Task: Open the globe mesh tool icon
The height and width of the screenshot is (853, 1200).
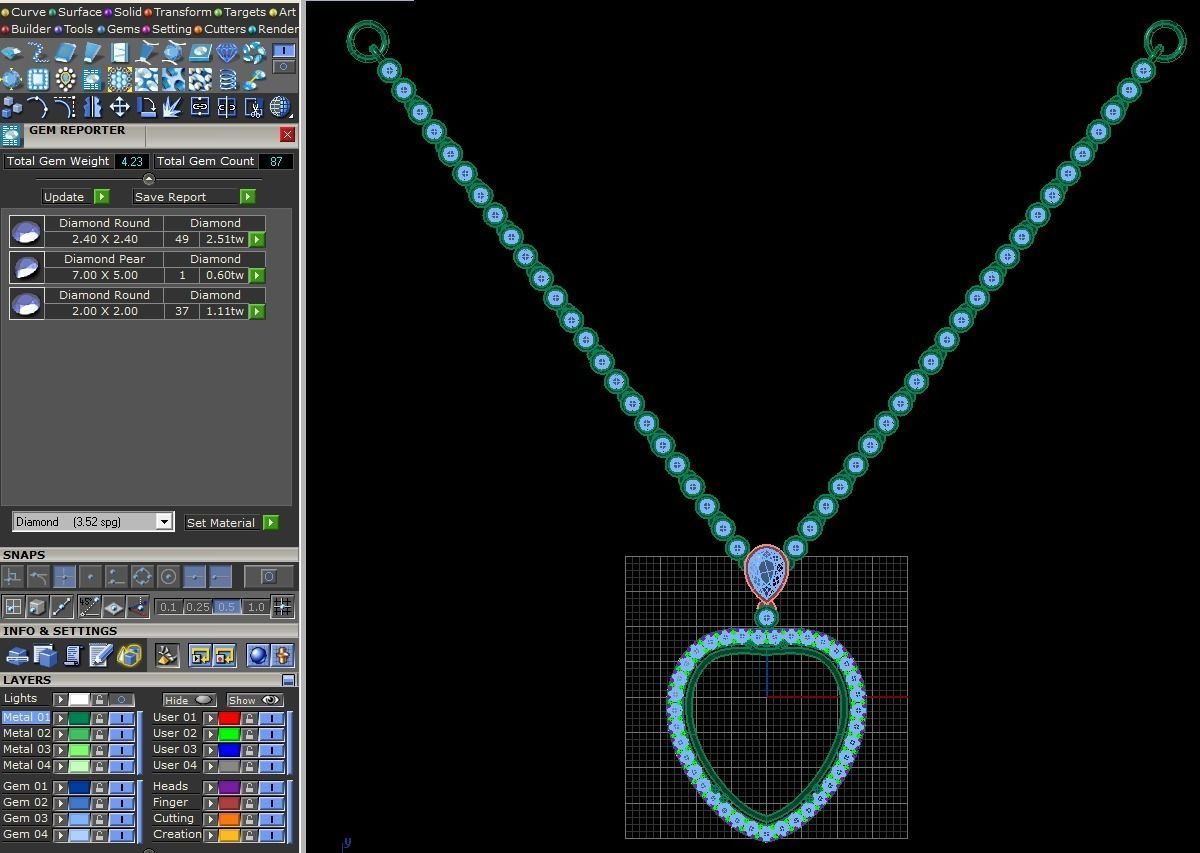Action: [280, 107]
